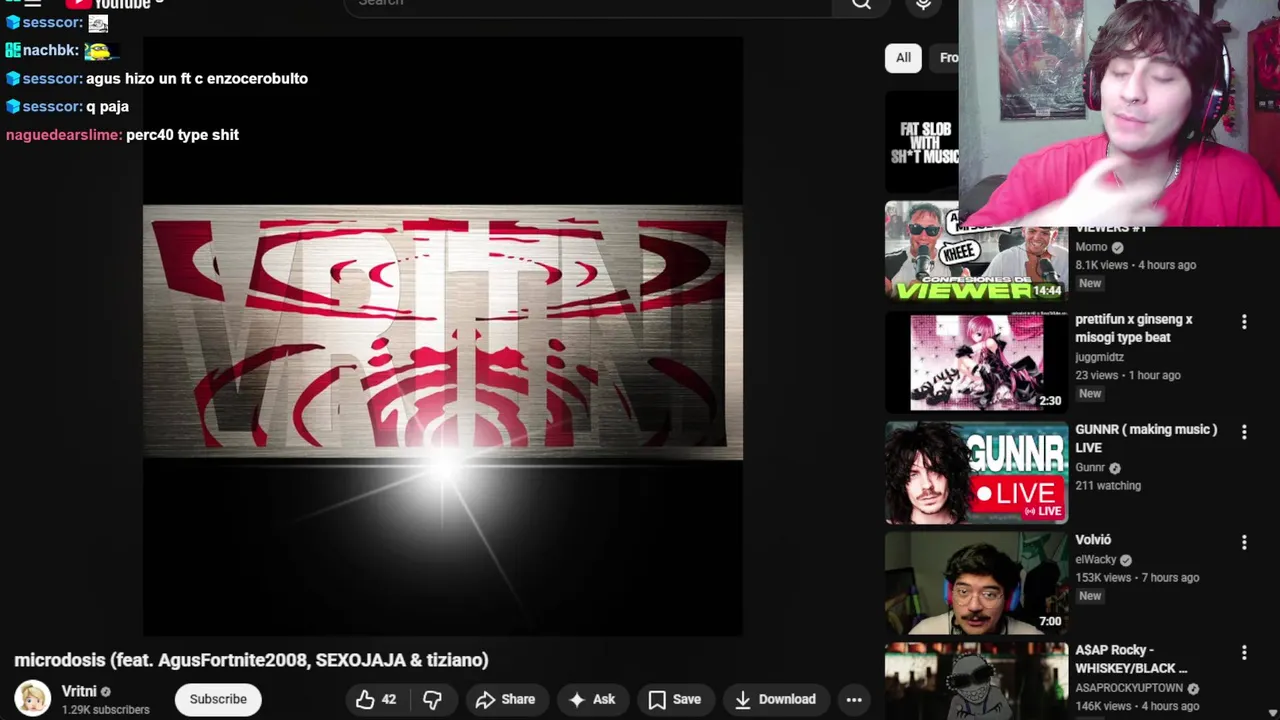
Task: Open options for GUNNR live video
Action: pyautogui.click(x=1244, y=432)
